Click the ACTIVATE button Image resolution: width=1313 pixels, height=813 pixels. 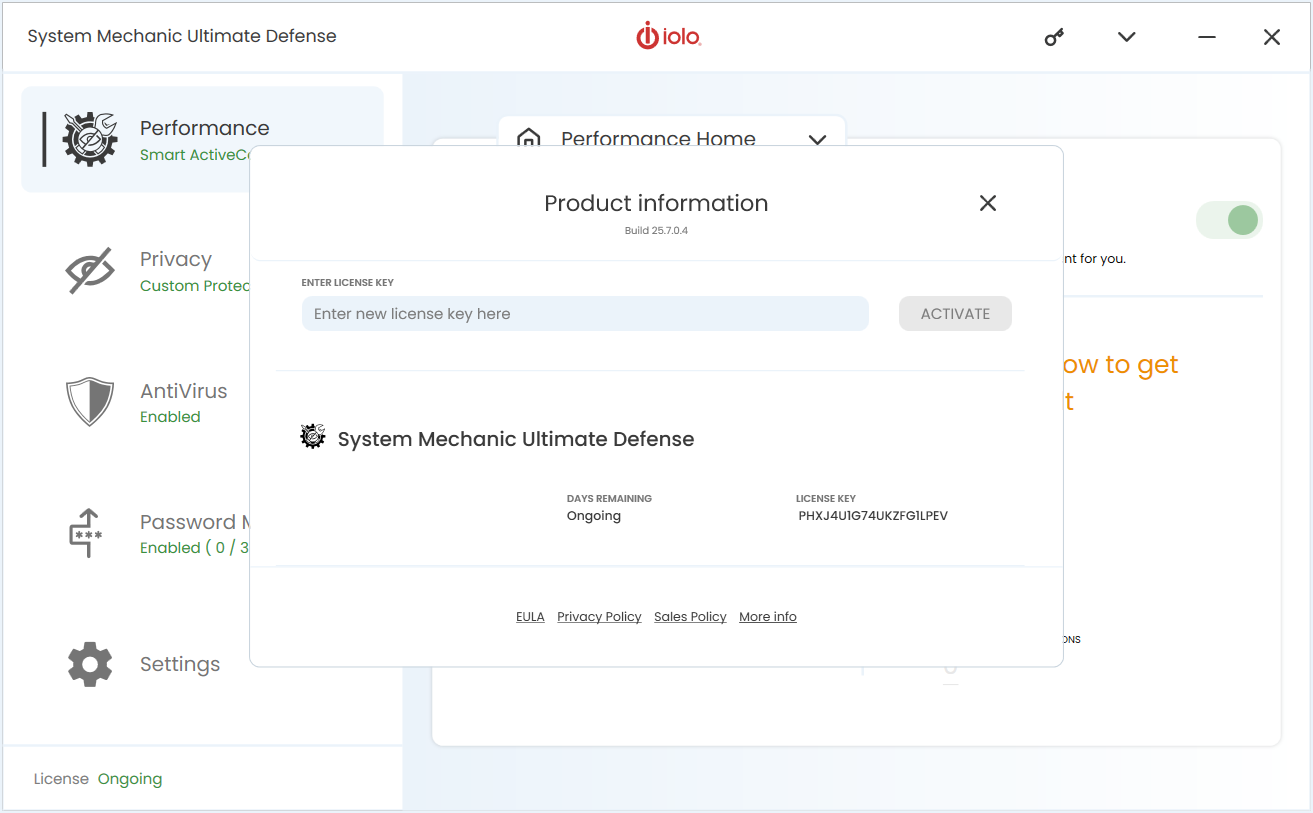(x=955, y=314)
